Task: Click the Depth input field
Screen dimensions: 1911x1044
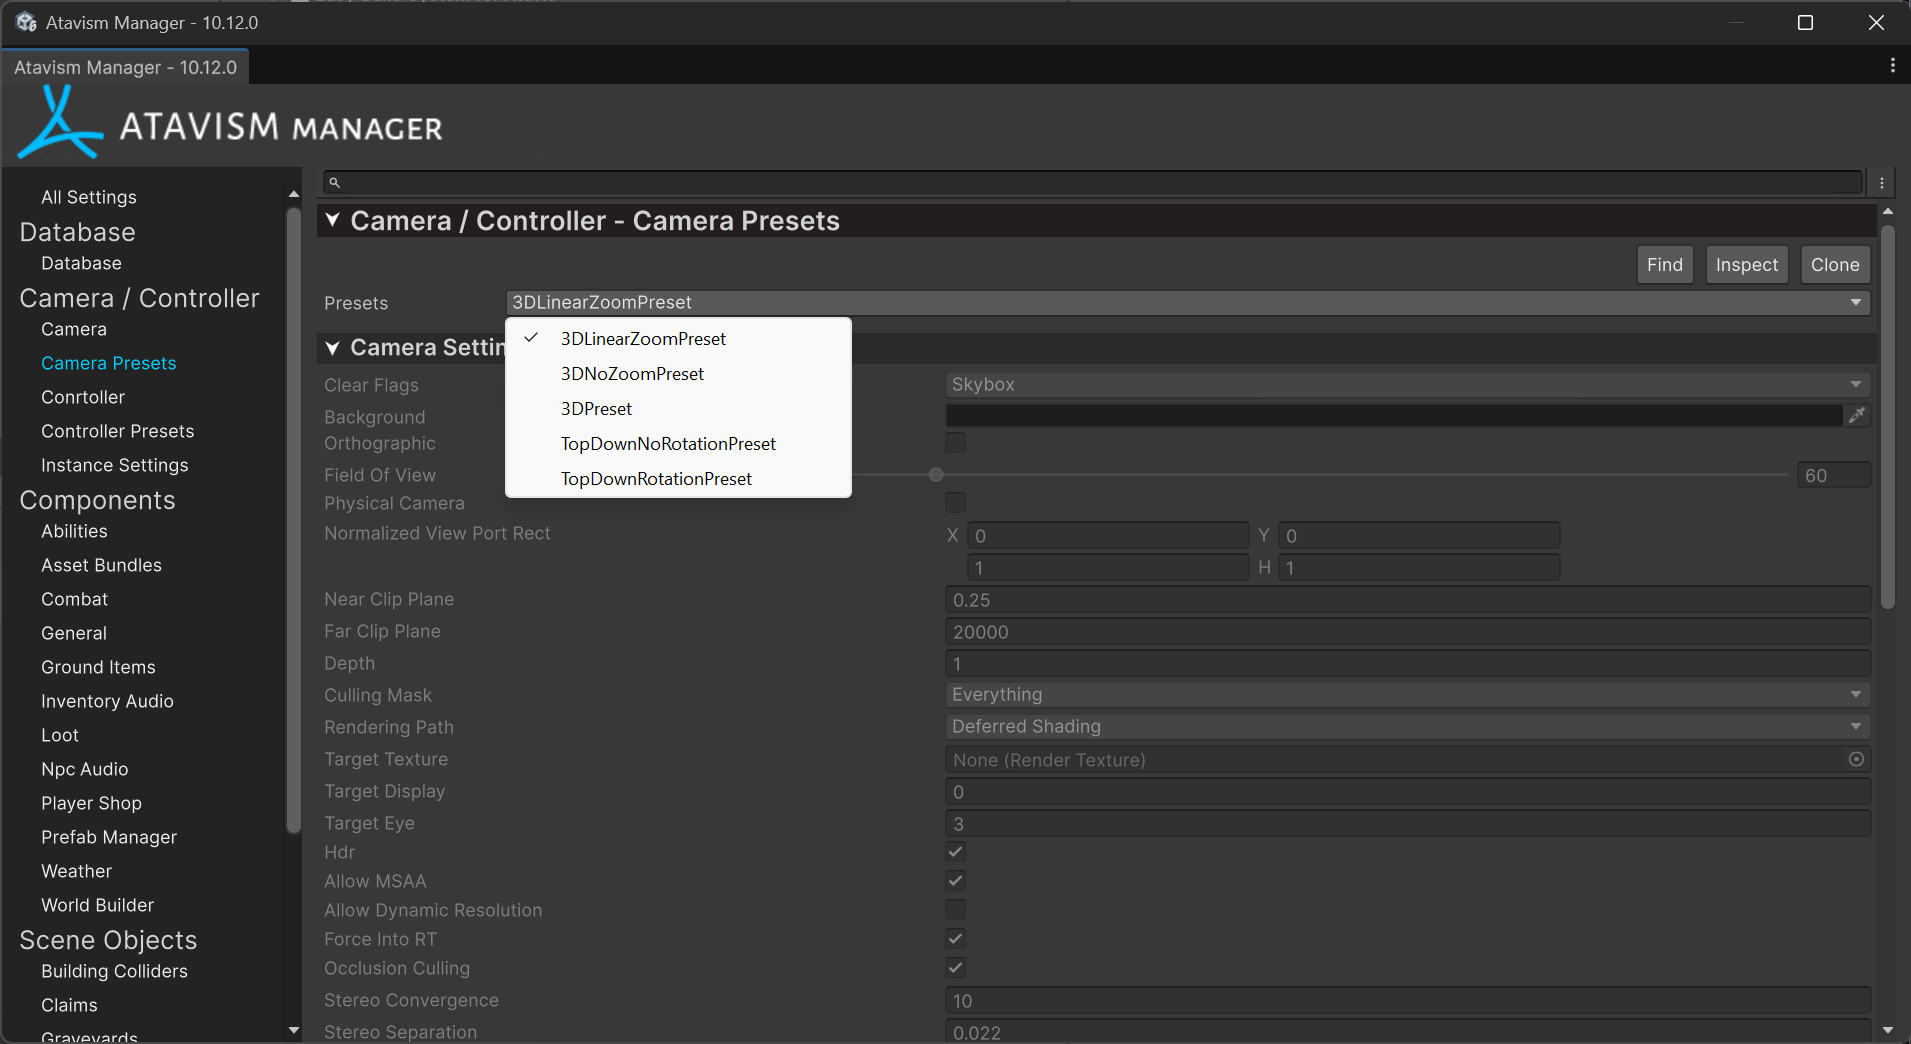Action: pyautogui.click(x=1407, y=664)
